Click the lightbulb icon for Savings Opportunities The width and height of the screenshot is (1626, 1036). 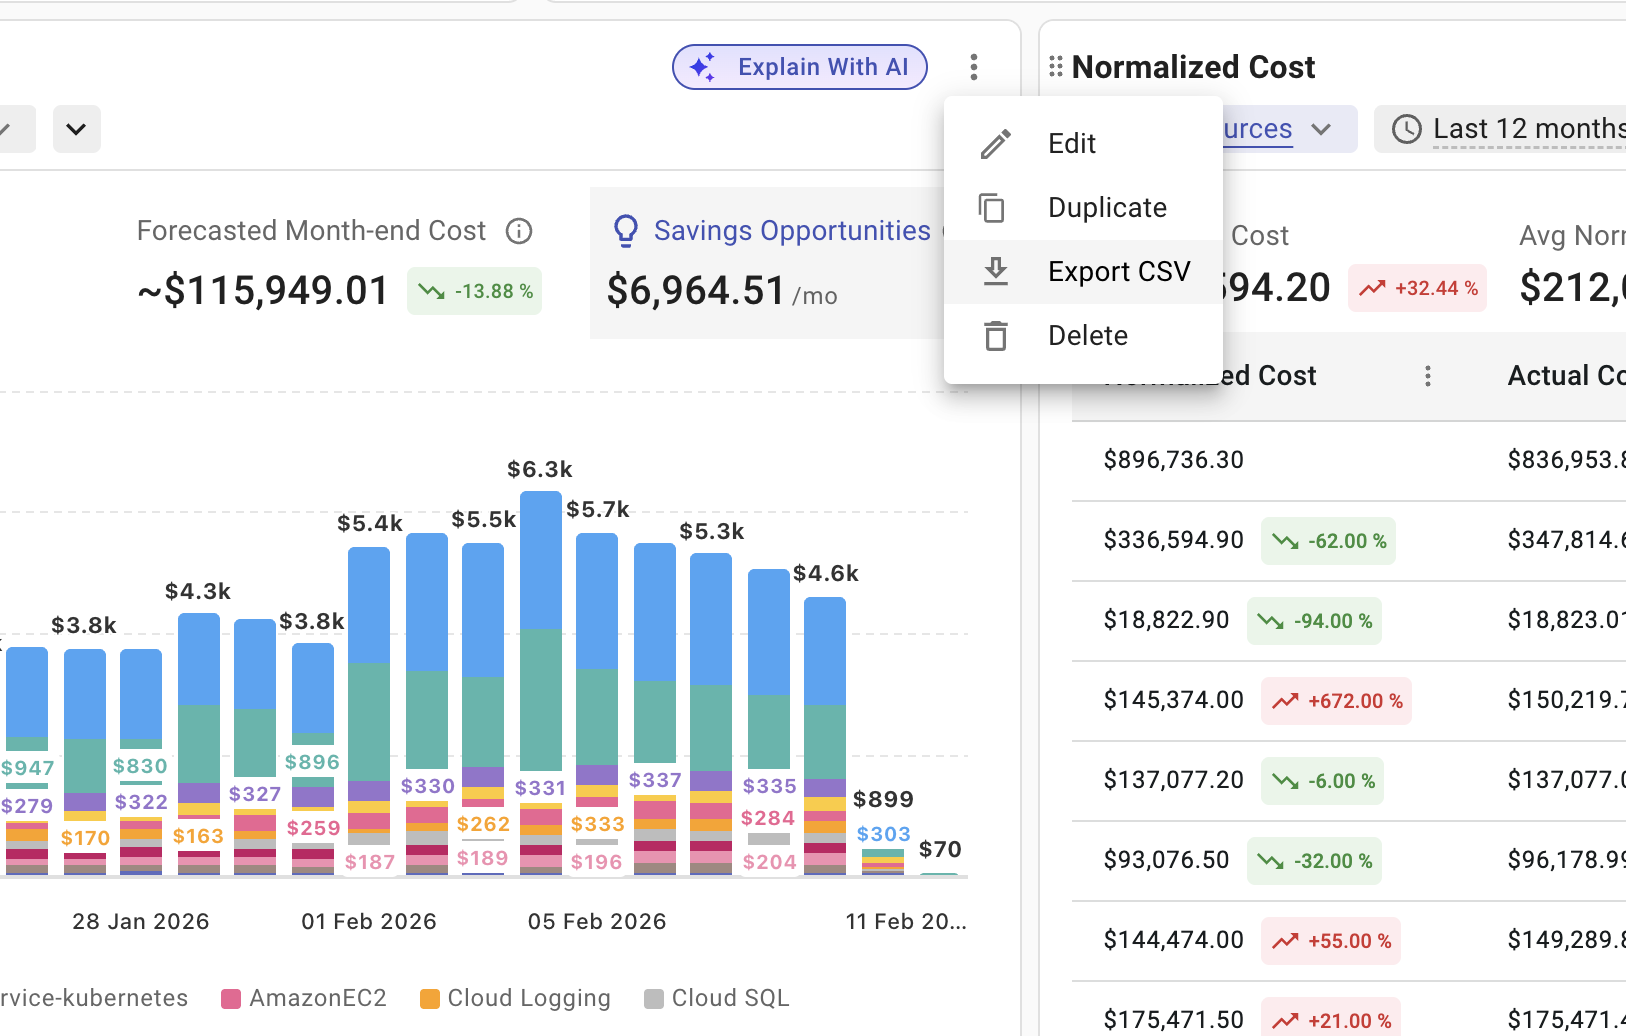pyautogui.click(x=626, y=231)
